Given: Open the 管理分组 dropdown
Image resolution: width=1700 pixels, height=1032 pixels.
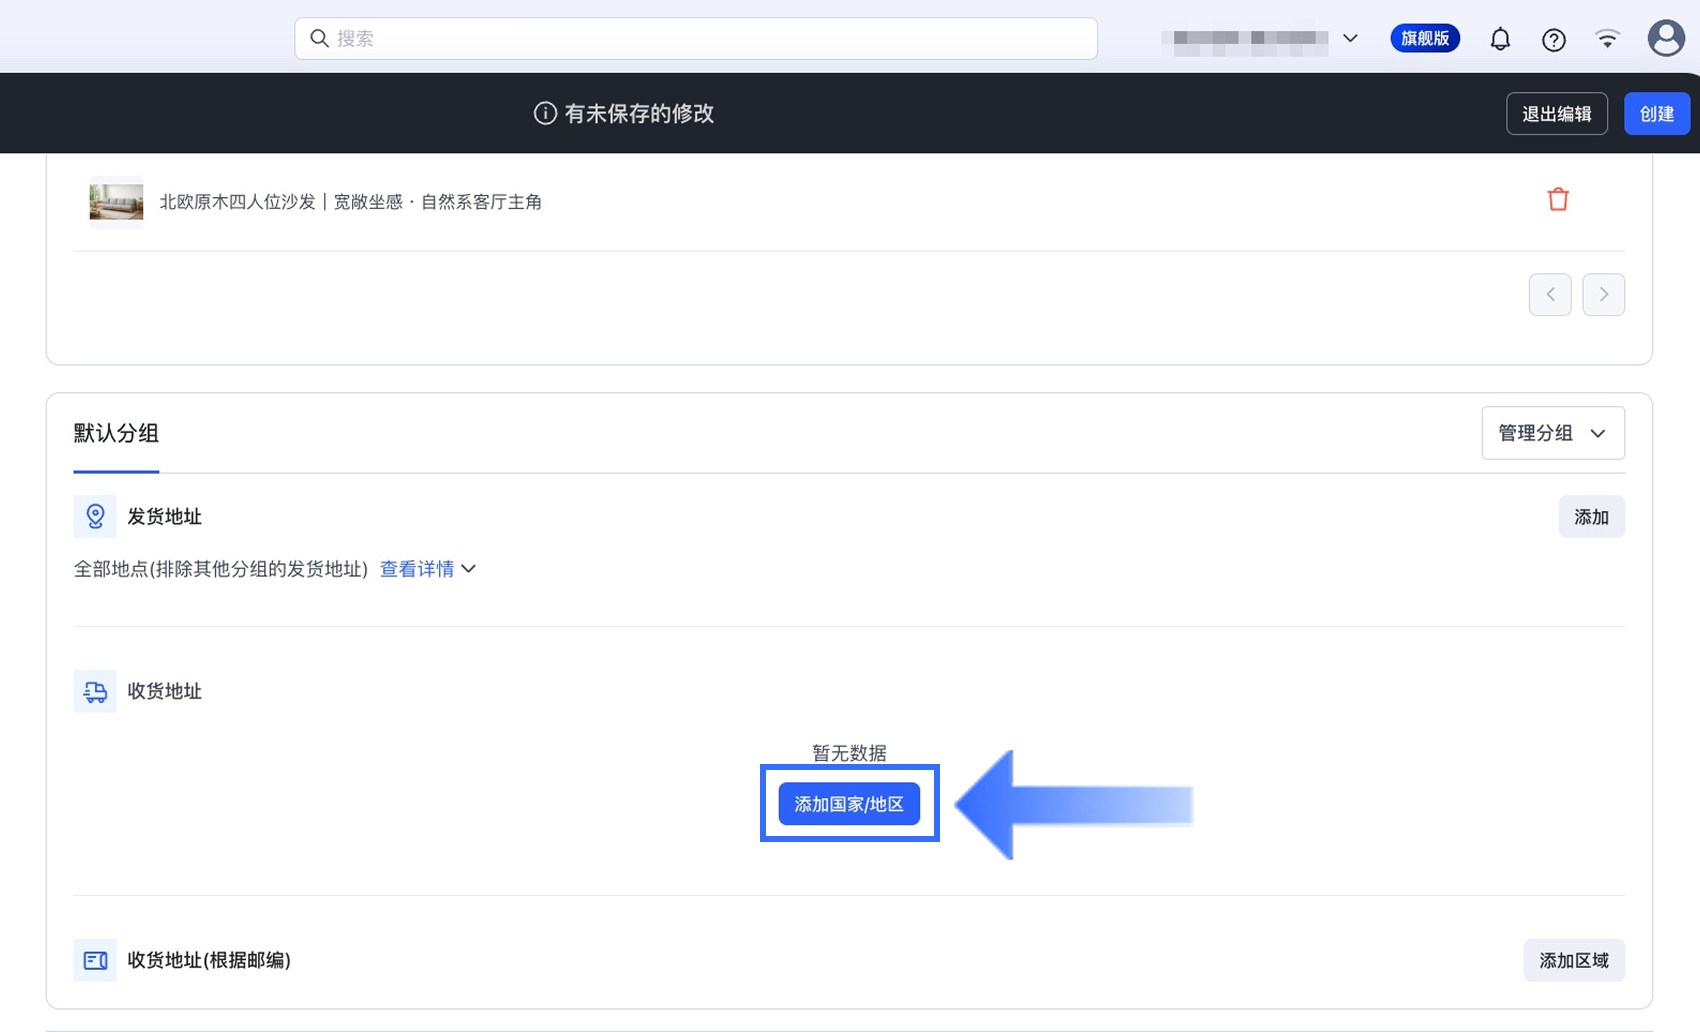Looking at the screenshot, I should [1552, 433].
